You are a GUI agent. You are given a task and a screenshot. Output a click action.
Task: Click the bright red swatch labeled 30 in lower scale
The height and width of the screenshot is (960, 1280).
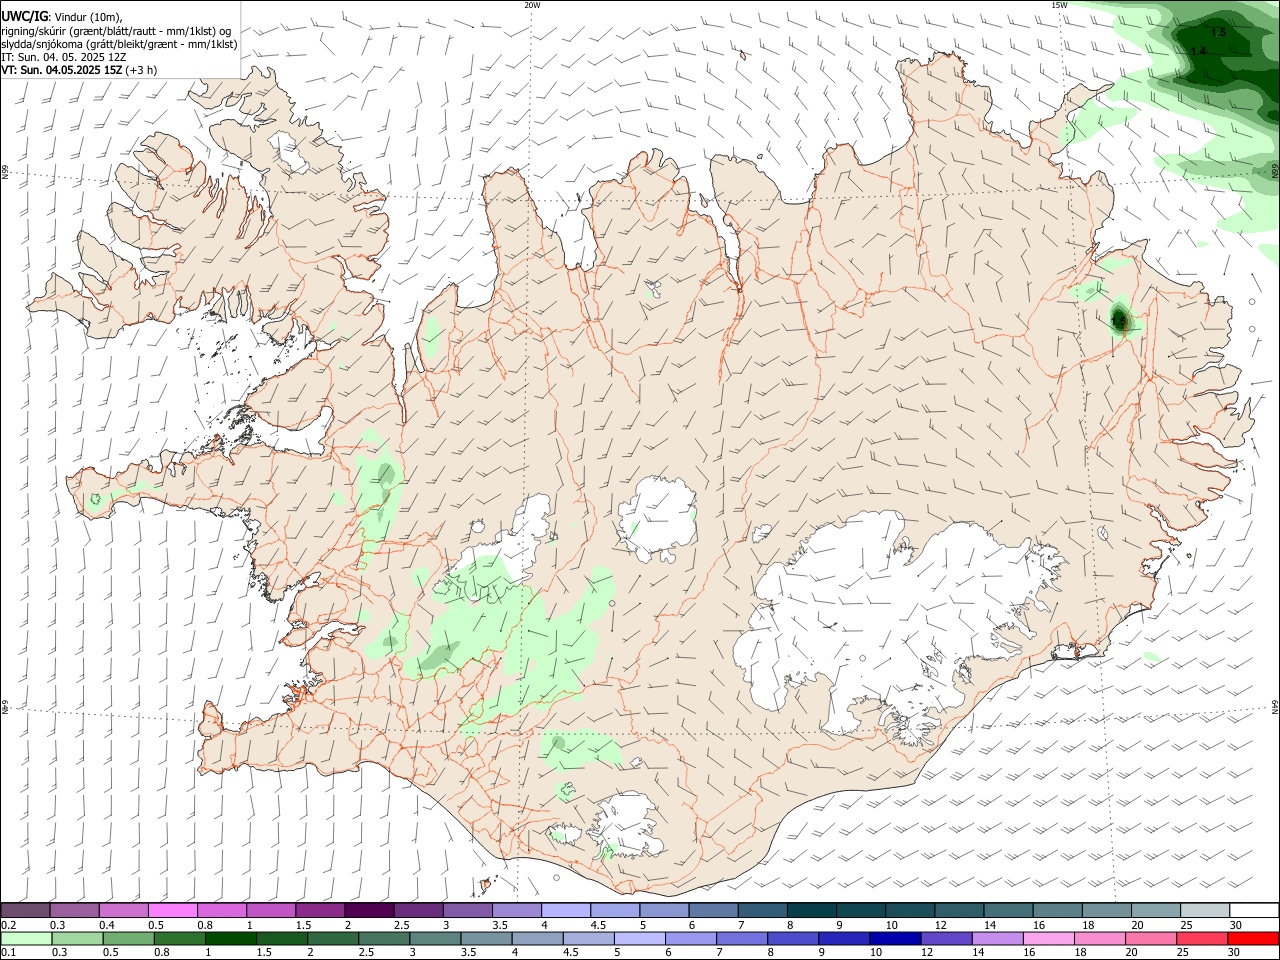point(1253,939)
